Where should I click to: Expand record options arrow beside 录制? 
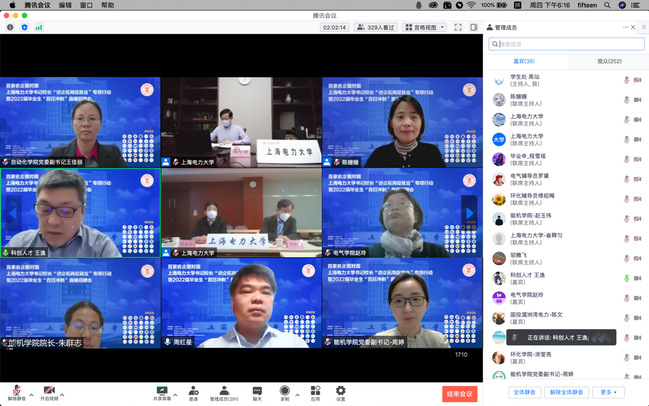coord(297,395)
